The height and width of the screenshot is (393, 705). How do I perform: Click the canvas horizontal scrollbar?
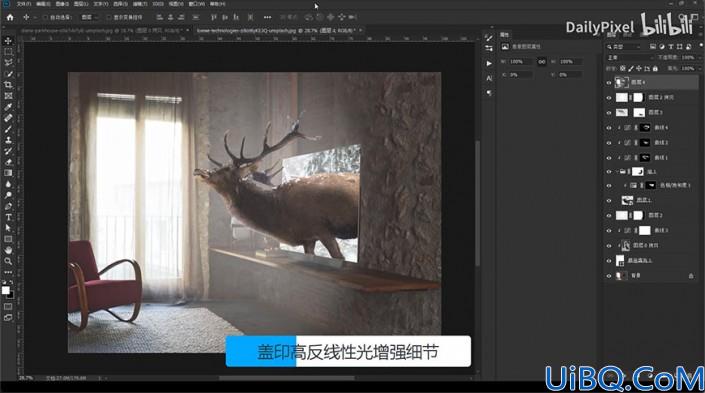[x=288, y=378]
